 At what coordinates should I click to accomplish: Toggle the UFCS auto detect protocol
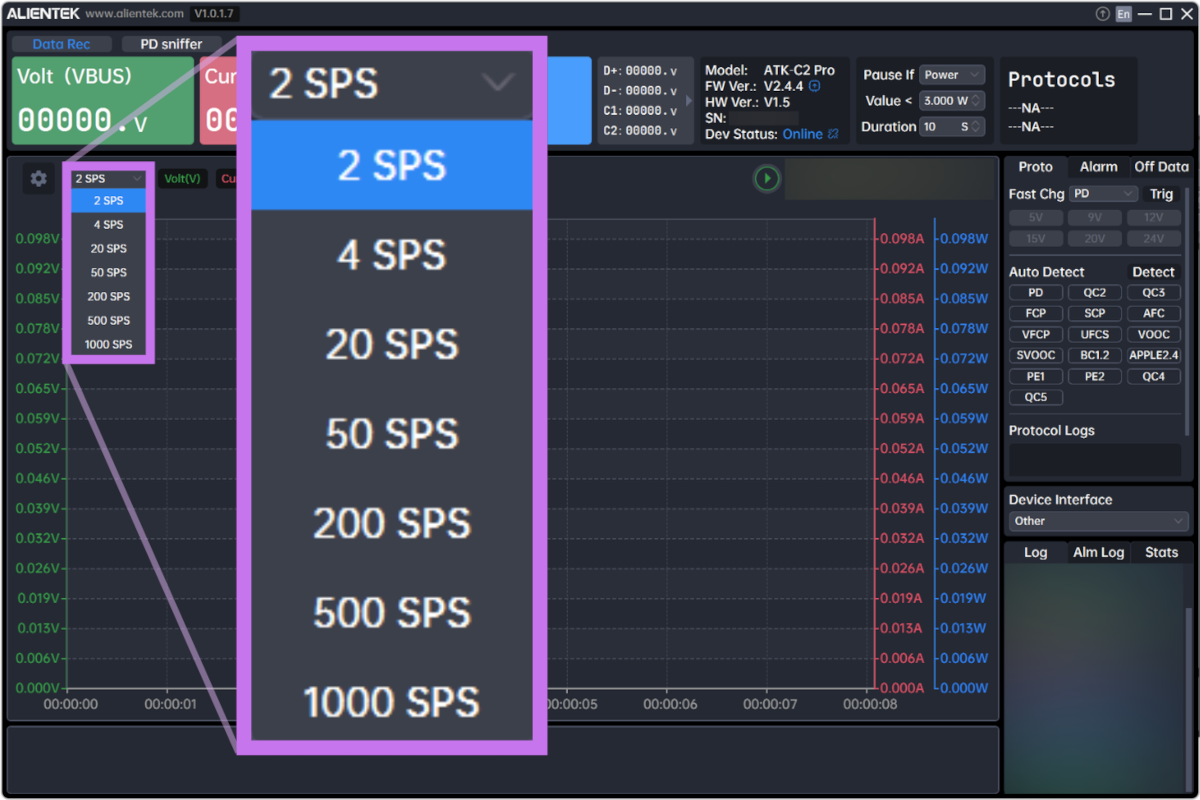(x=1094, y=335)
